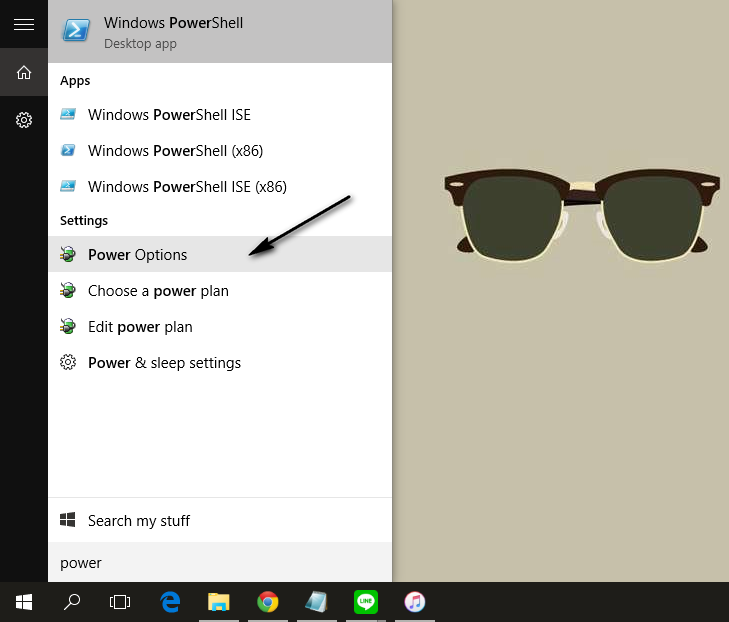Screen dimensions: 729x622
Task: Open Power Options setting
Action: 220,254
